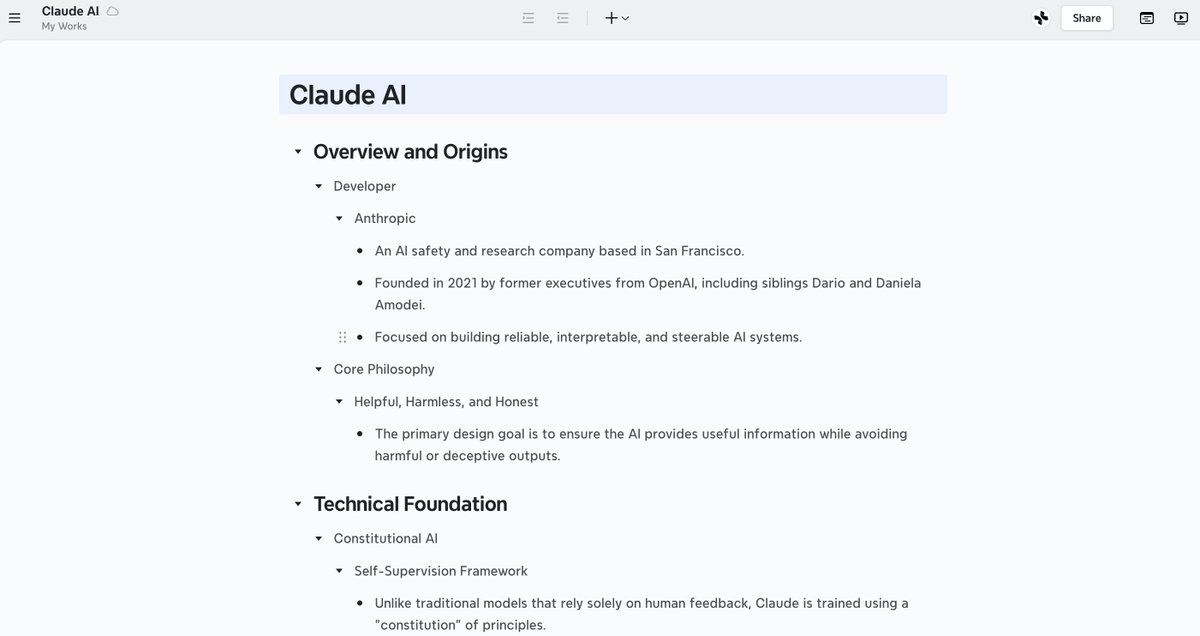
Task: Click the Share button
Action: [1087, 18]
